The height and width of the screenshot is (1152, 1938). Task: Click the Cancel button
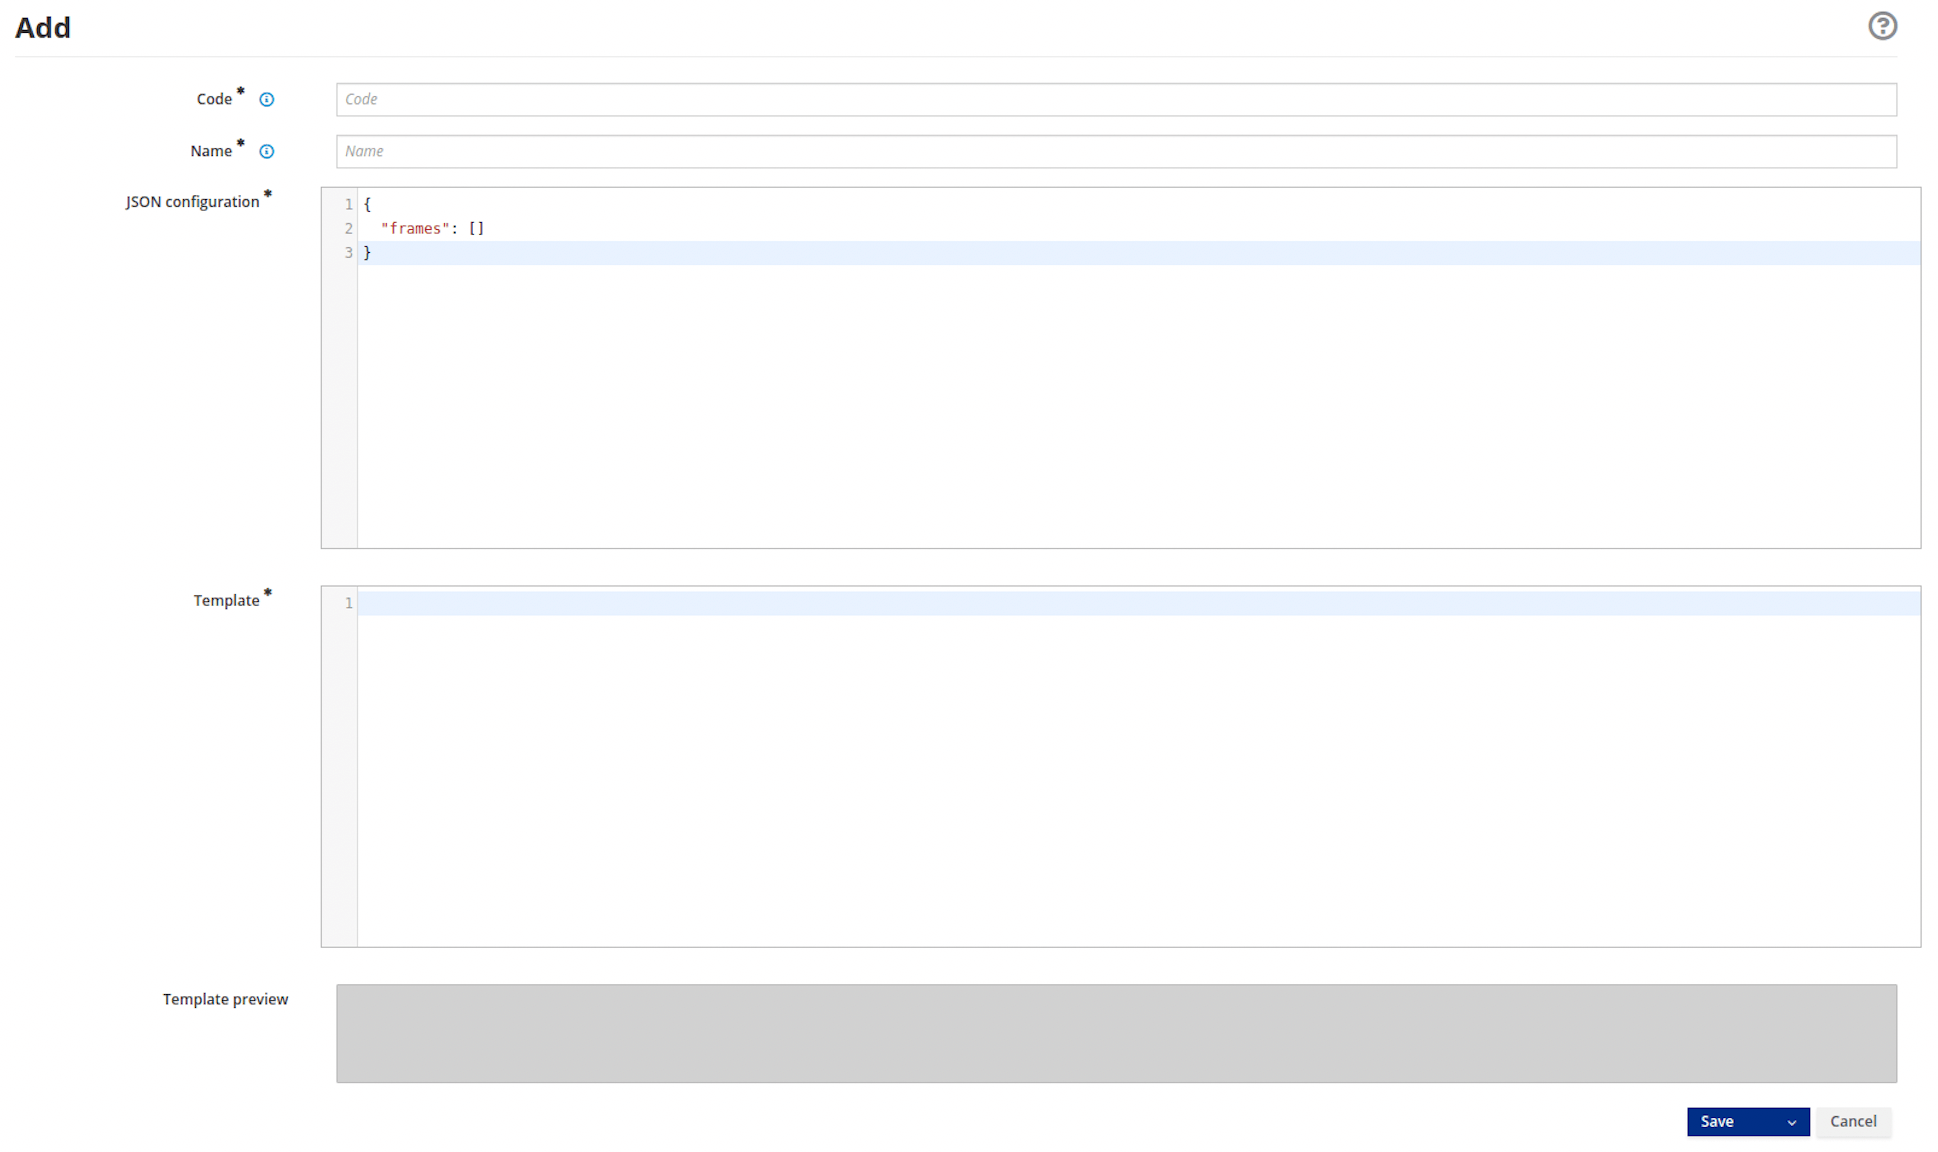pyautogui.click(x=1852, y=1121)
